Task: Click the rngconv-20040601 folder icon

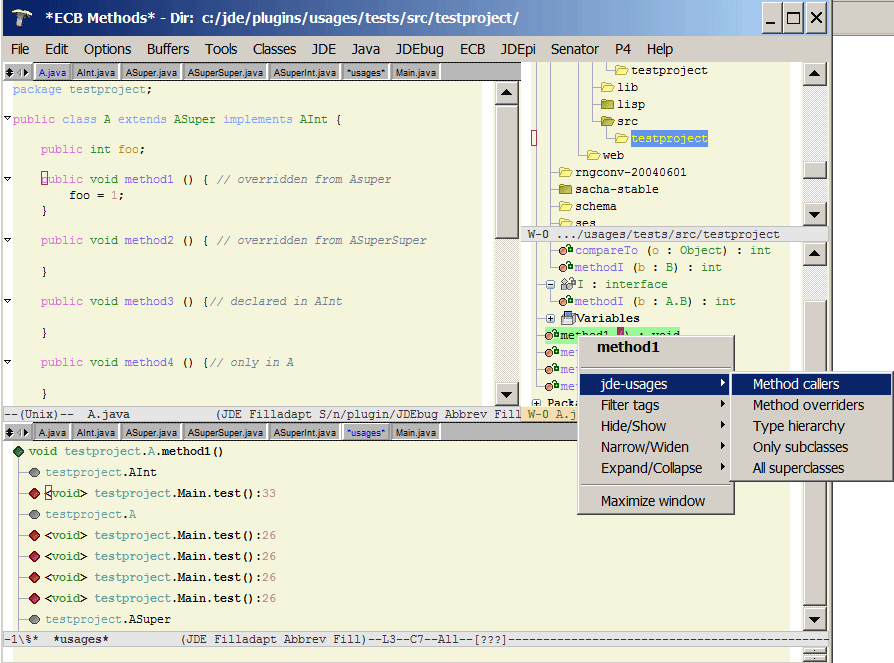Action: coord(565,172)
